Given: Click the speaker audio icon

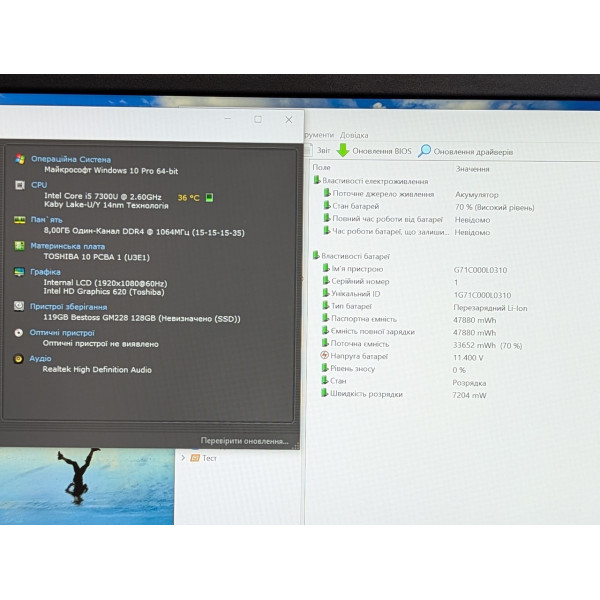Looking at the screenshot, I should (x=18, y=359).
